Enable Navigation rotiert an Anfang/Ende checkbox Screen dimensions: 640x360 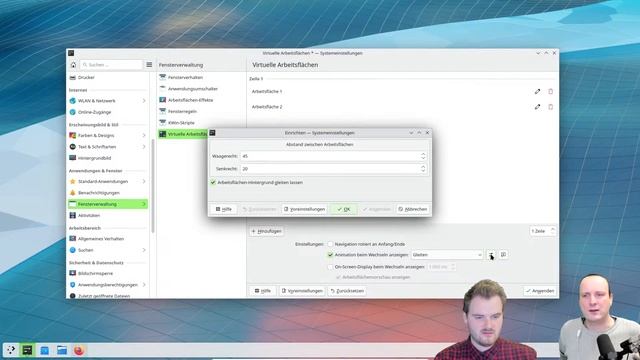coord(330,244)
